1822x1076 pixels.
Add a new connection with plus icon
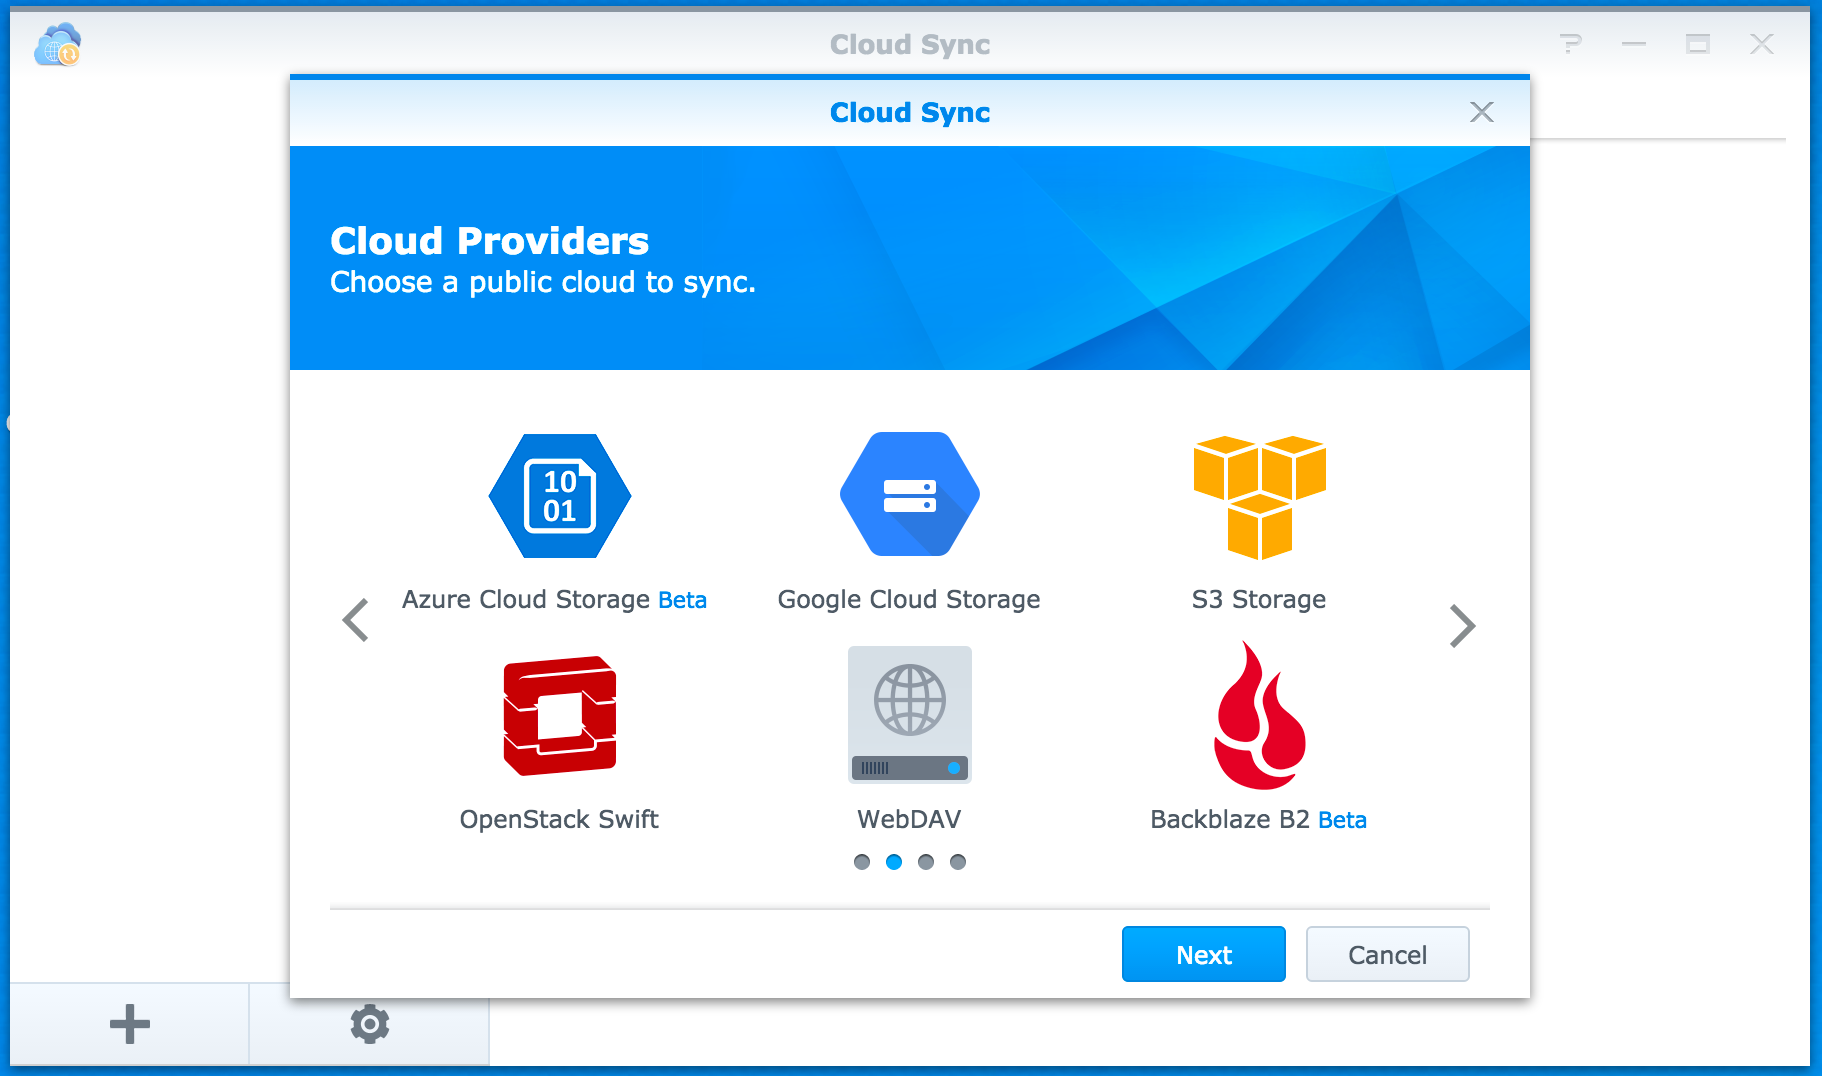click(130, 1024)
